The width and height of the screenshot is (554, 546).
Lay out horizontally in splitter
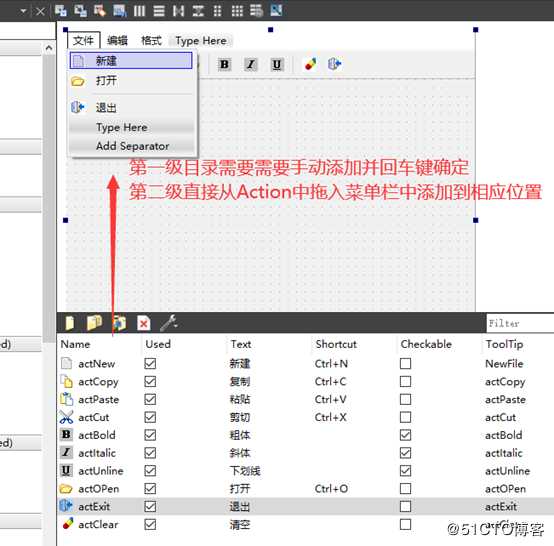coord(178,11)
